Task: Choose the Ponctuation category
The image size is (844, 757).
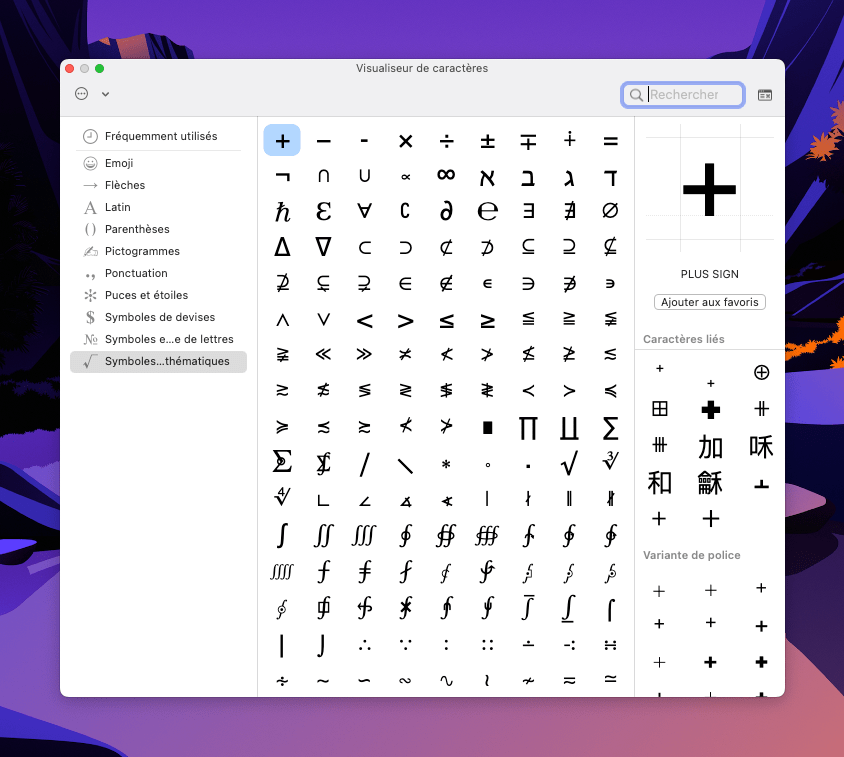Action: tap(135, 273)
